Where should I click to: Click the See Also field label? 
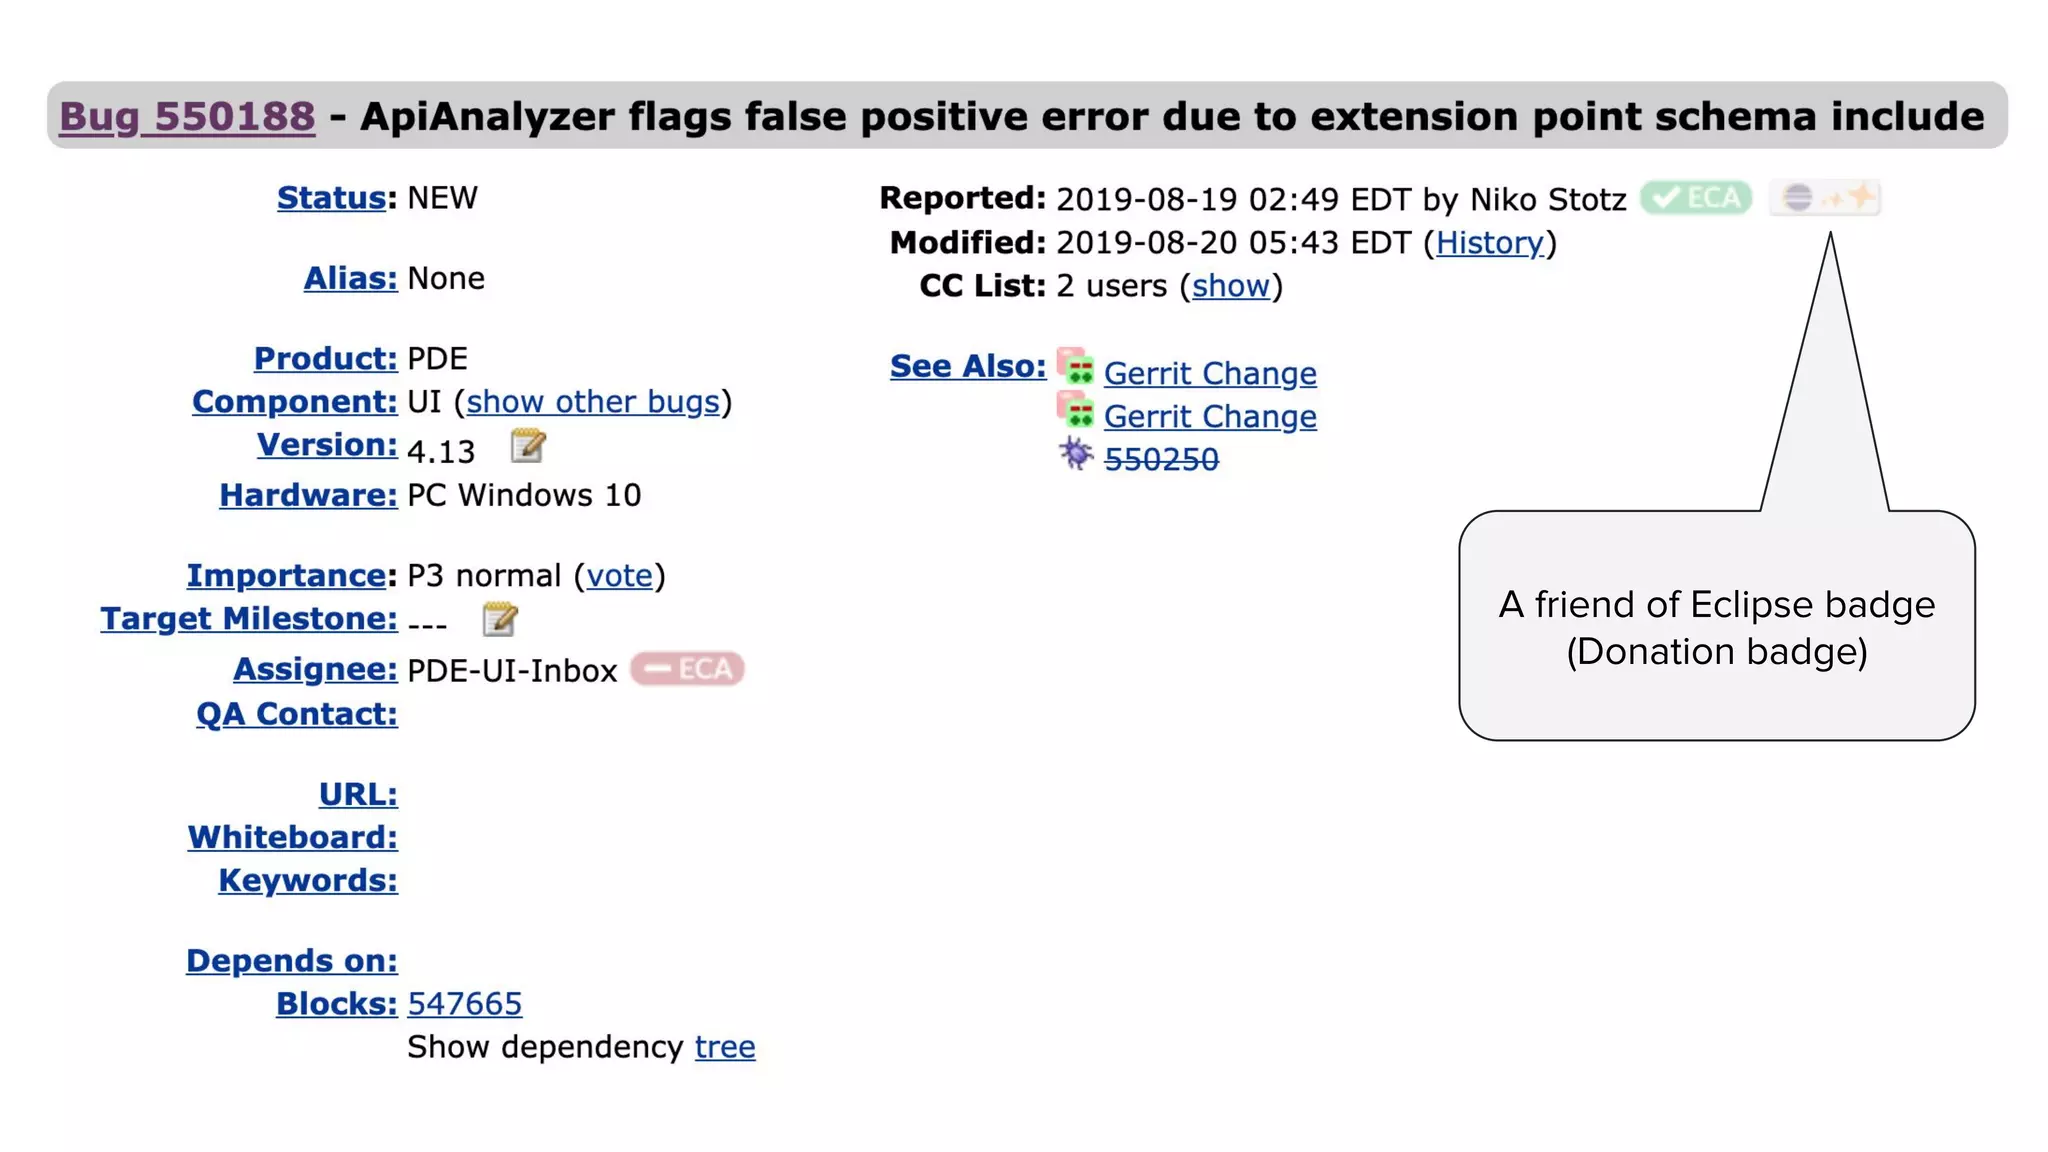pyautogui.click(x=967, y=366)
